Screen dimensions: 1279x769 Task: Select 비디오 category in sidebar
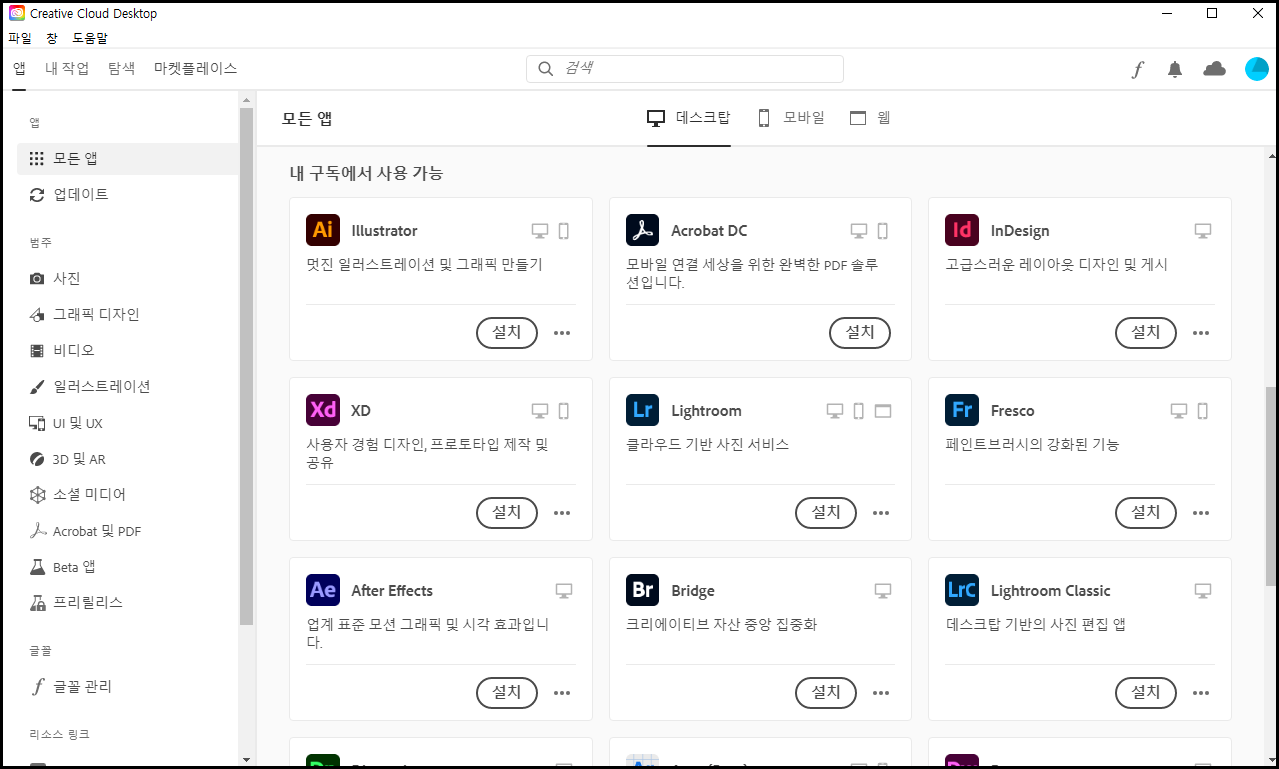click(127, 350)
